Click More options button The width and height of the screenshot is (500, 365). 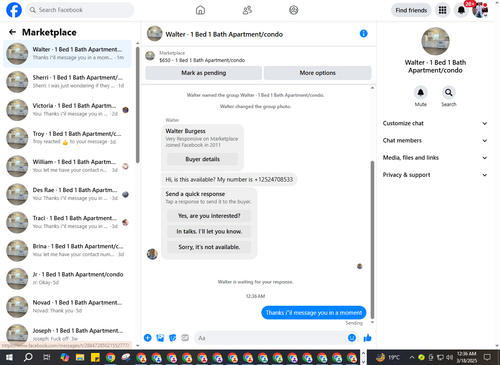pyautogui.click(x=317, y=73)
